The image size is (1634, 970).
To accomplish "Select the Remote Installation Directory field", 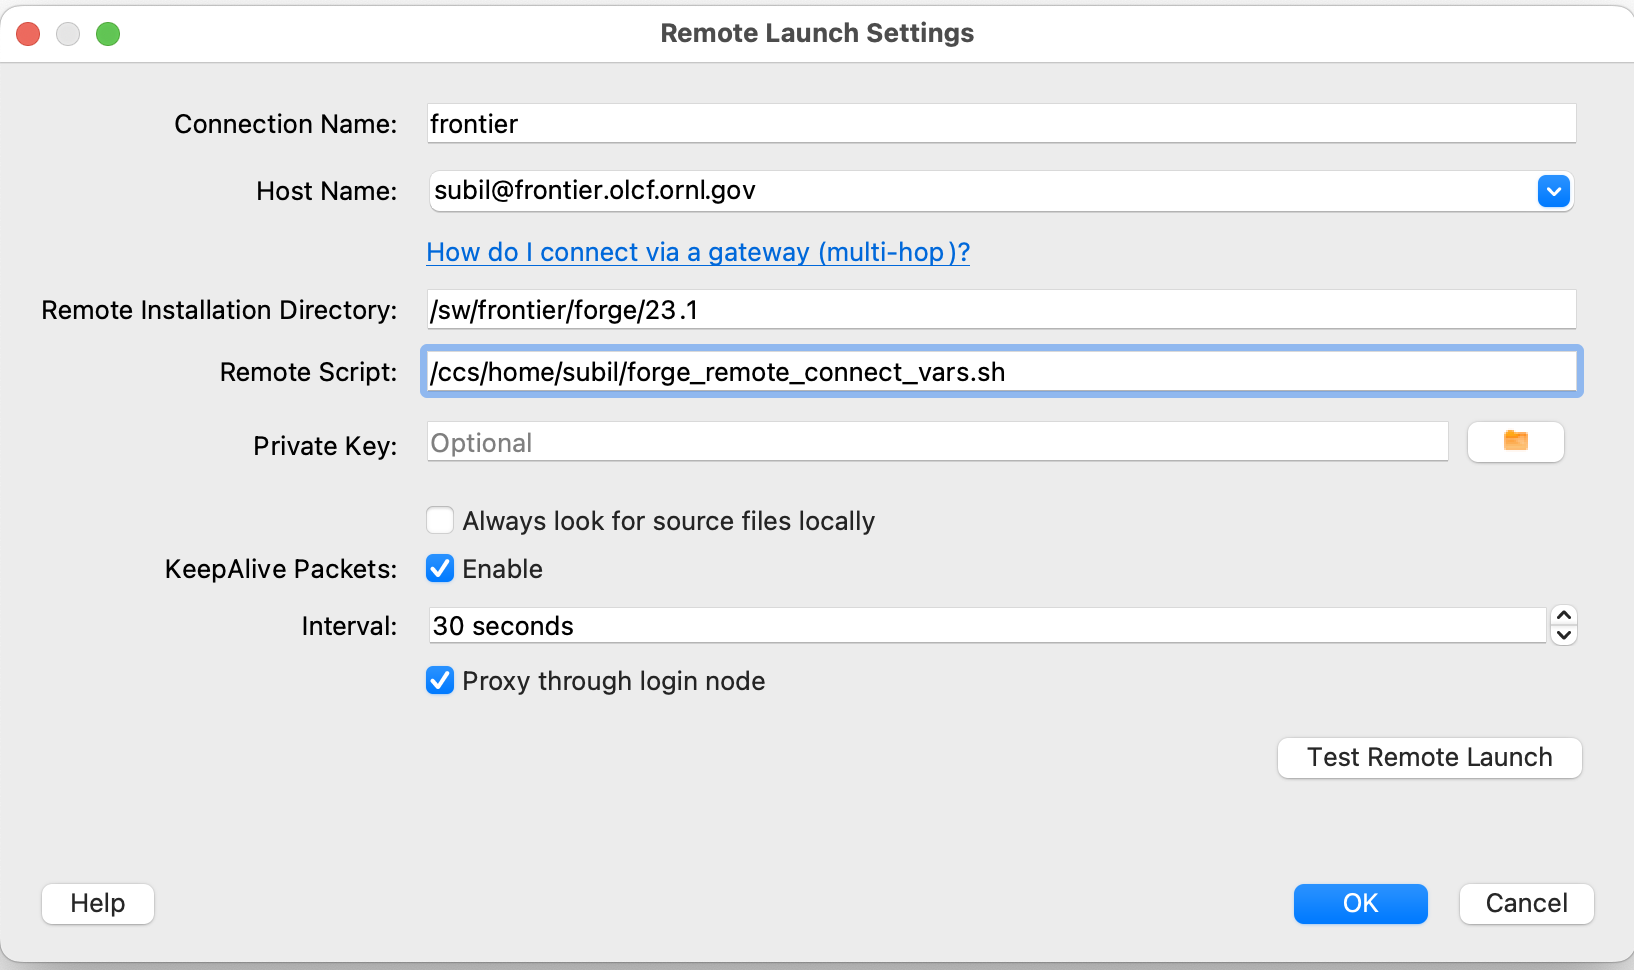I will (1000, 310).
